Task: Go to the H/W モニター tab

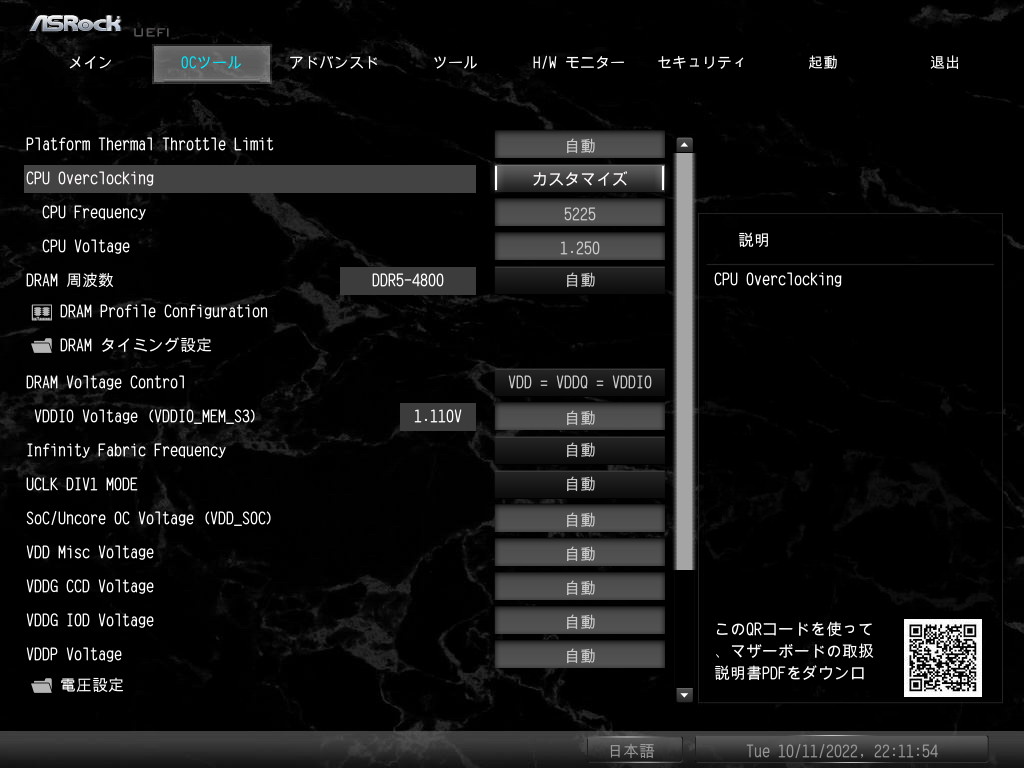Action: tap(579, 63)
